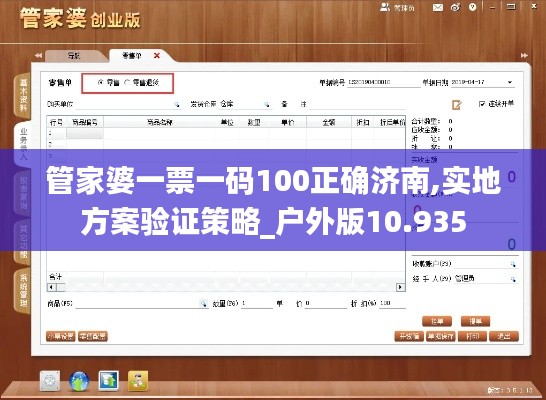
Task: Click the 挂单 button
Action: click(x=437, y=321)
